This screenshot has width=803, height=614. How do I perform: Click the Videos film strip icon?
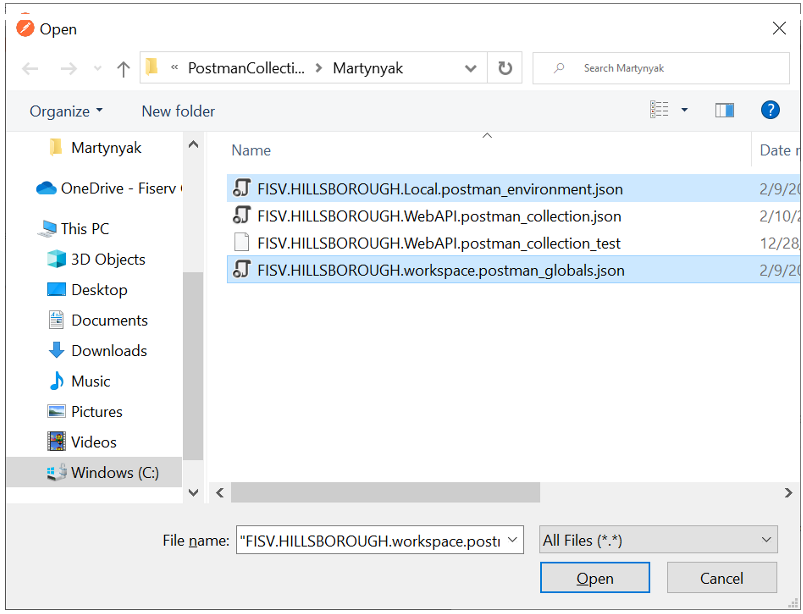coord(56,441)
